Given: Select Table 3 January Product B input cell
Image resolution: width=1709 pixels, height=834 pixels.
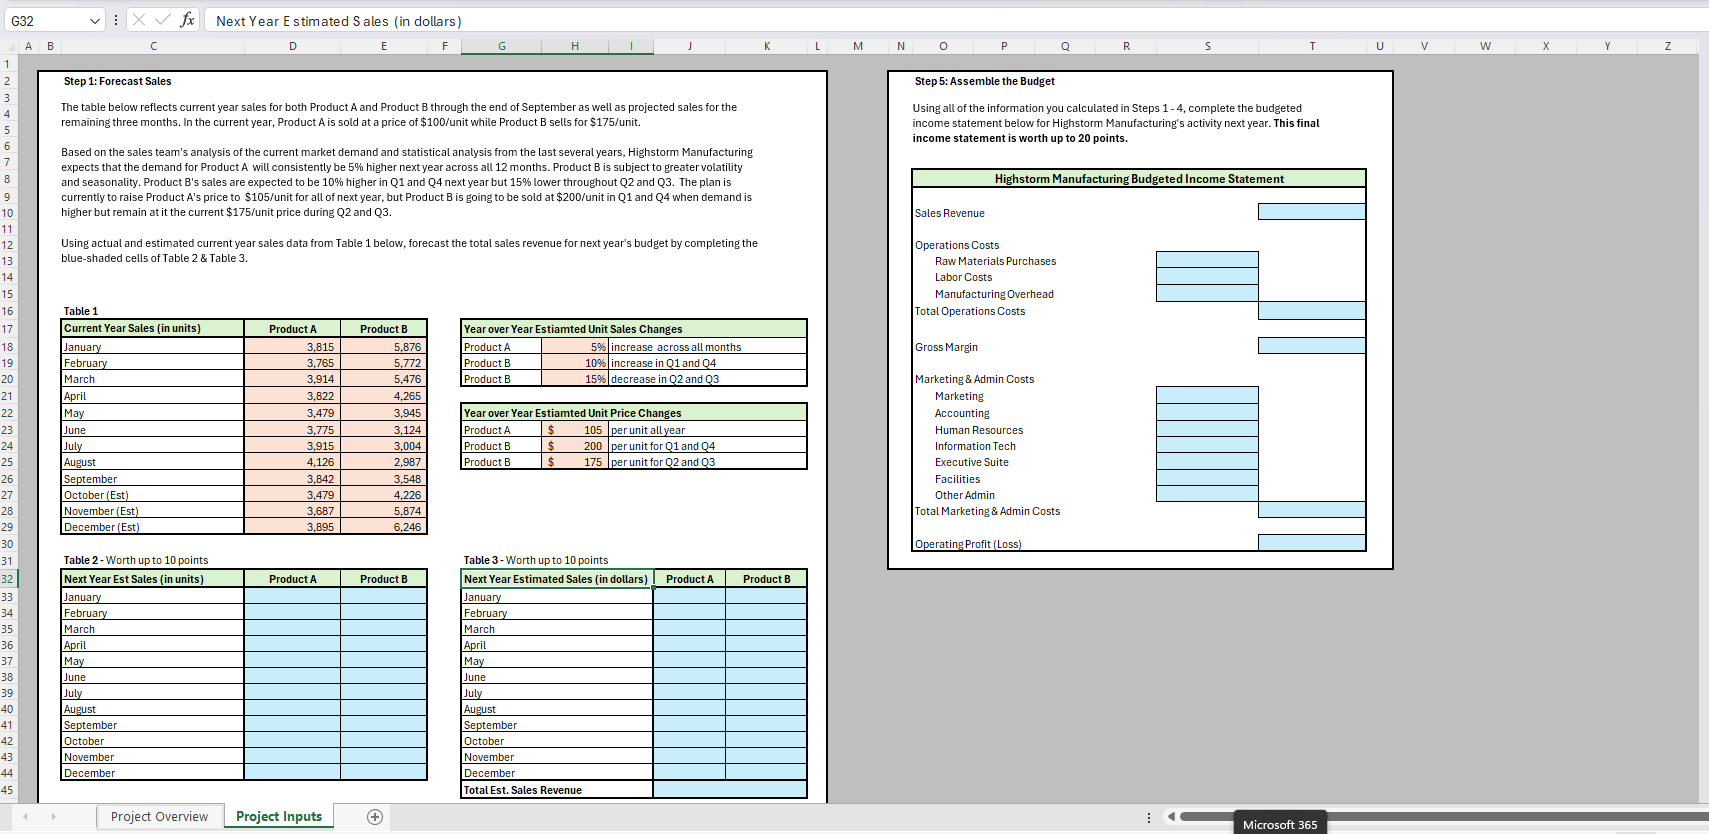Looking at the screenshot, I should (767, 596).
